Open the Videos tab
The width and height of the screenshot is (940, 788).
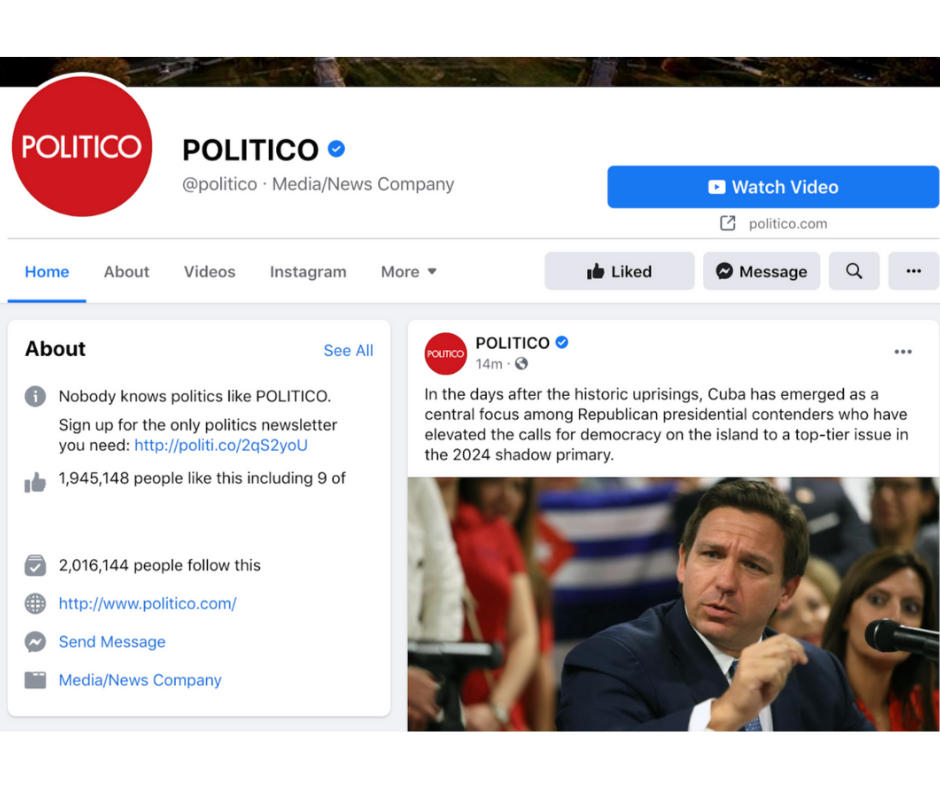209,272
